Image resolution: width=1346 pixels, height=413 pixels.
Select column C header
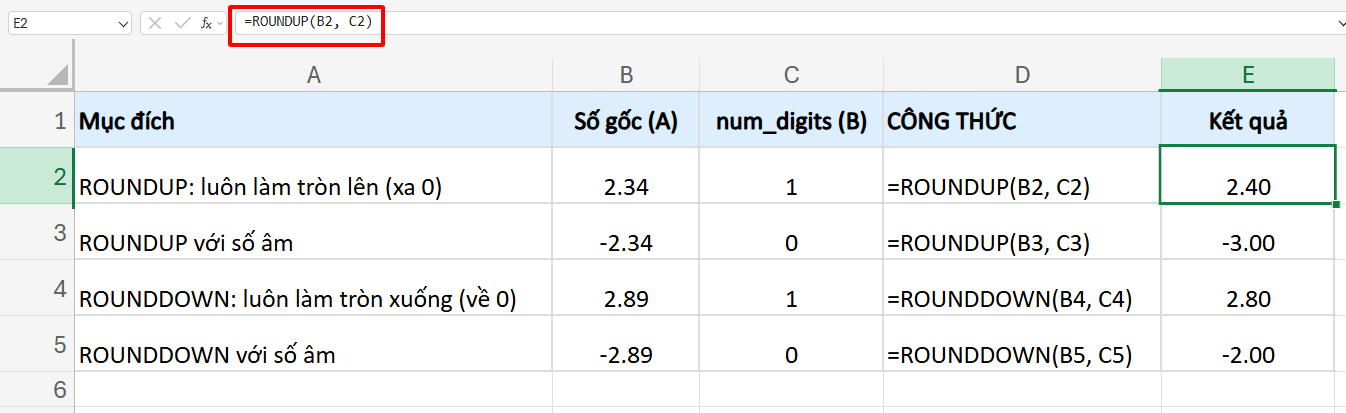[791, 75]
